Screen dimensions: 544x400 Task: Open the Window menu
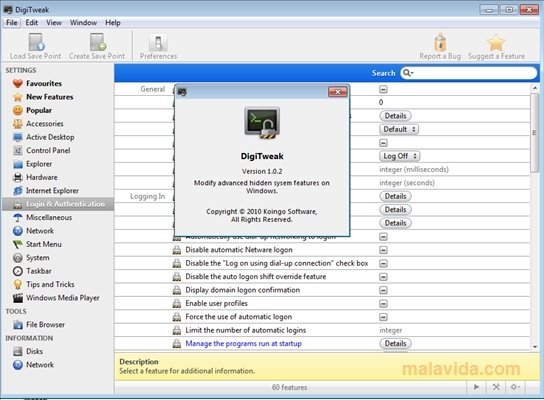tap(83, 23)
